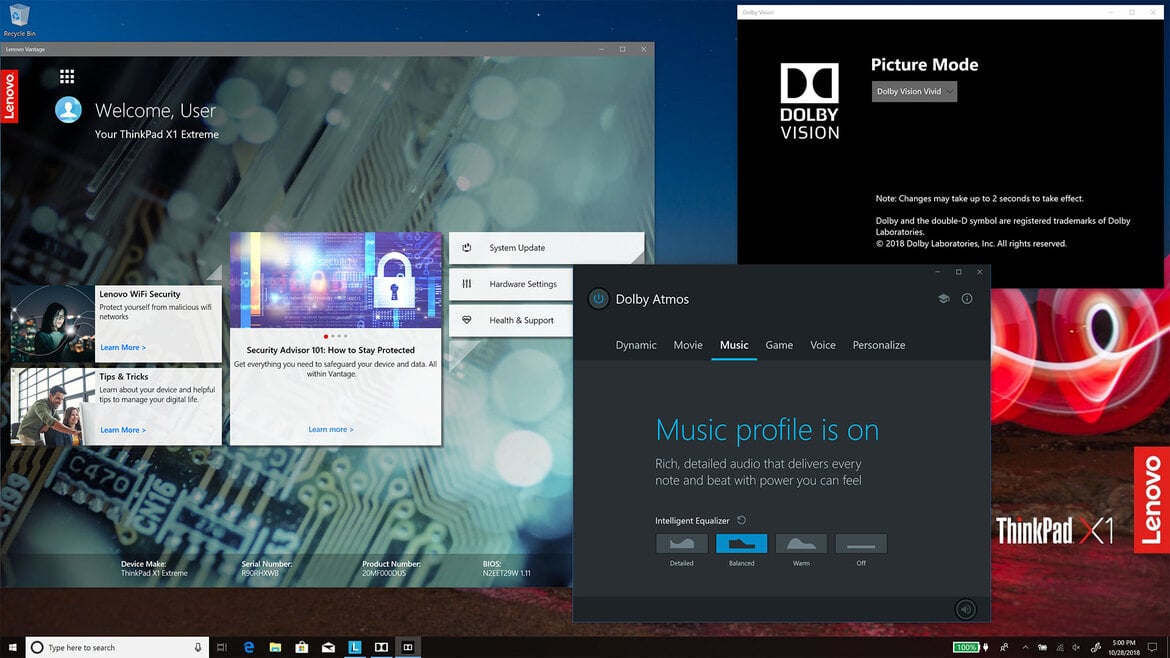Screen dimensions: 1170x658
Task: Open the Tips & Tricks thumbnail image
Action: tap(53, 407)
